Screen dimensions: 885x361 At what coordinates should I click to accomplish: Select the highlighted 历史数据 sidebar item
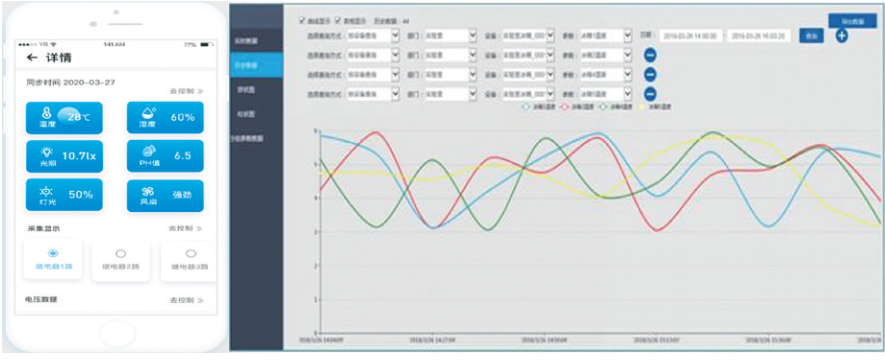point(256,65)
